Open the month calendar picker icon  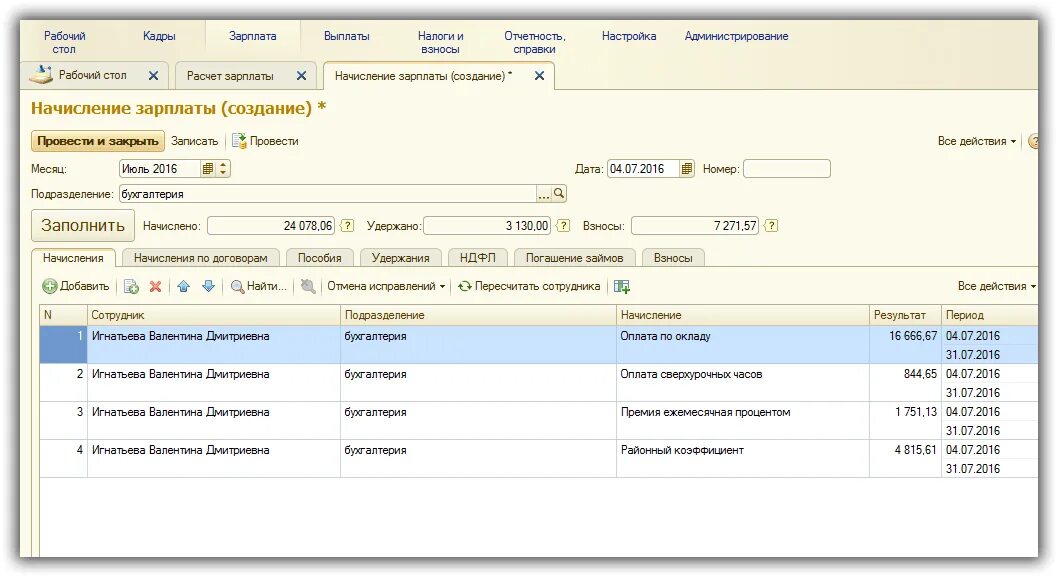pos(208,169)
